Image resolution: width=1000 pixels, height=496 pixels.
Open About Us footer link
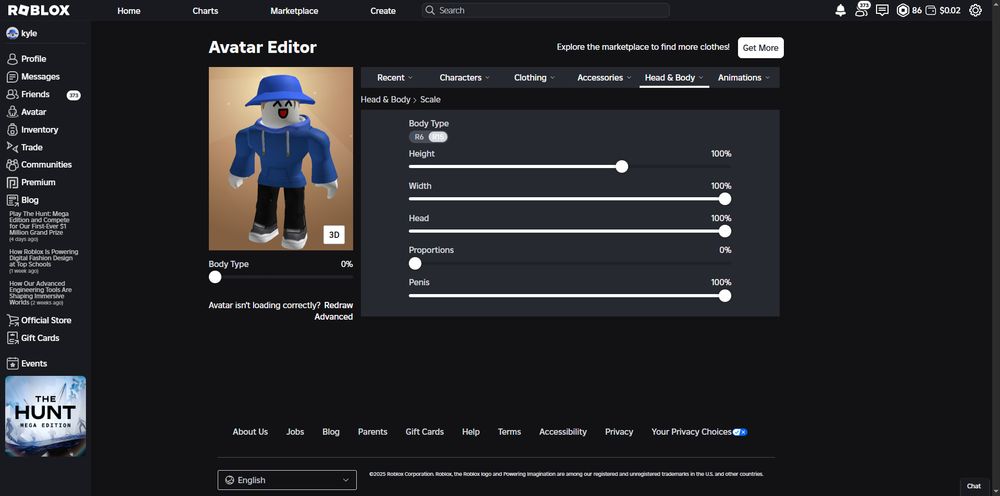pos(250,432)
